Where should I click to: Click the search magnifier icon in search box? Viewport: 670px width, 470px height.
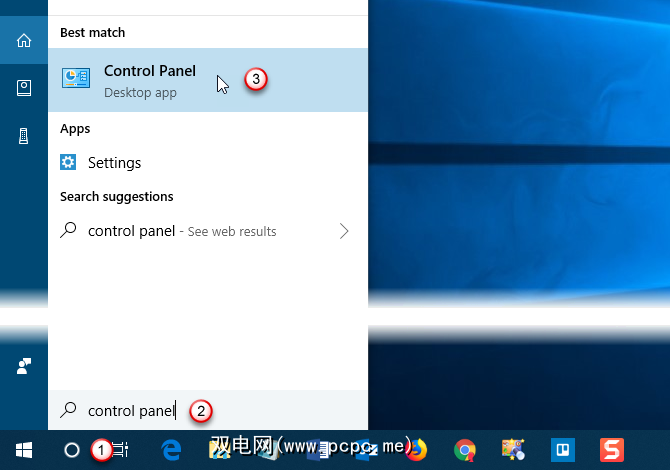68,410
